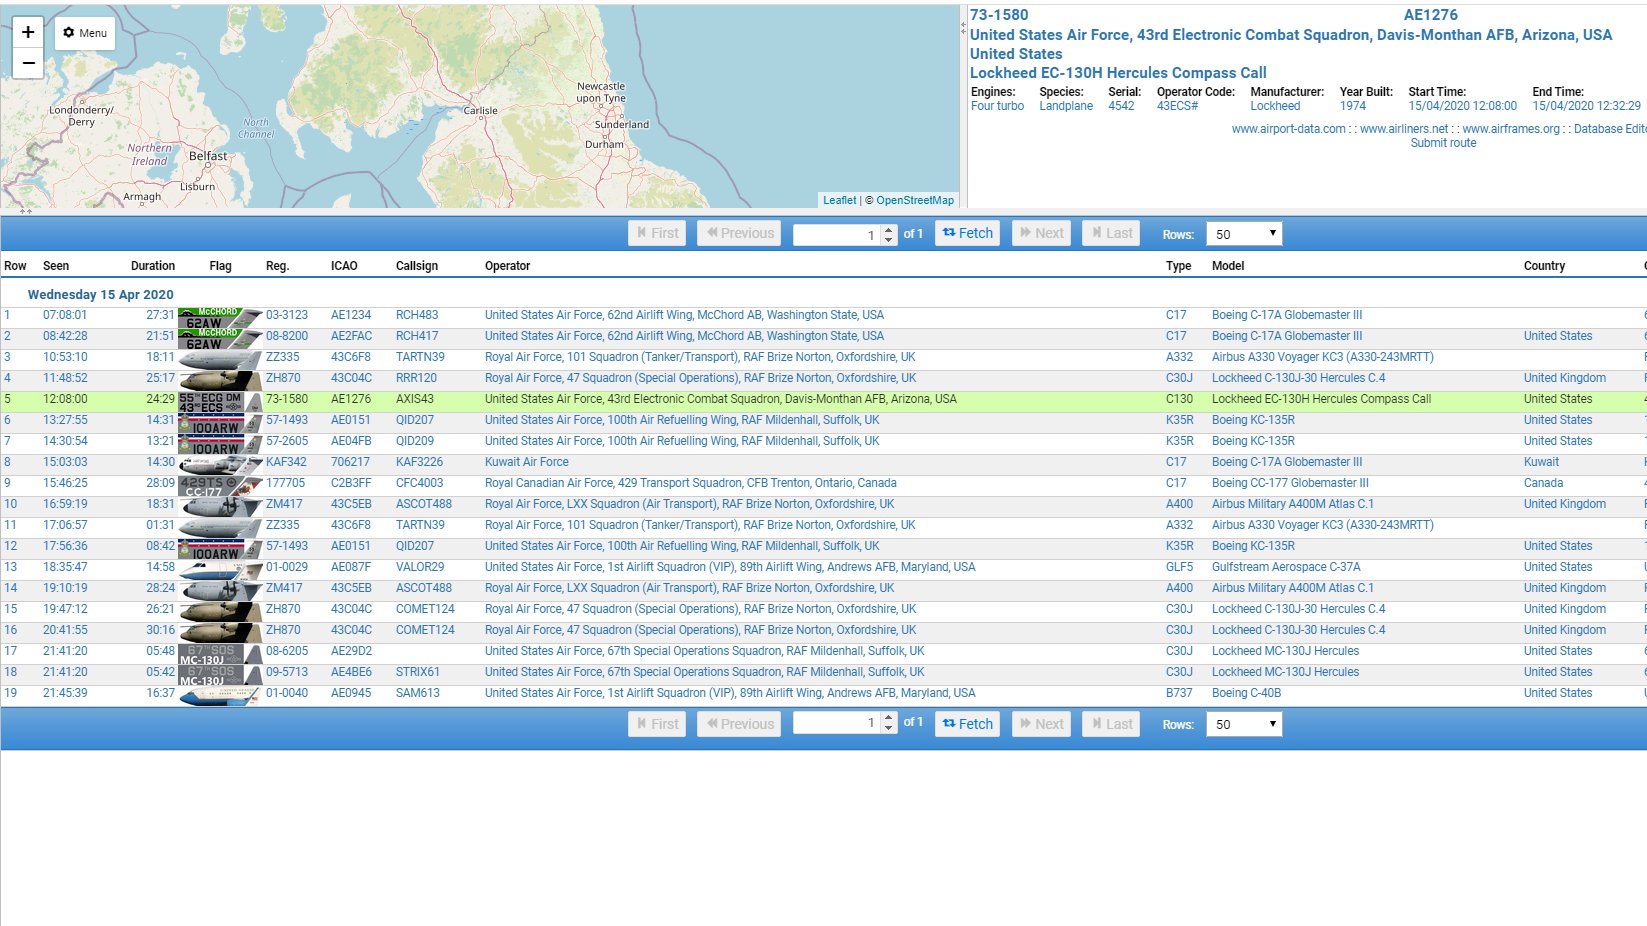Screen dimensions: 1647x926
Task: Sort table by Model column header
Action: pyautogui.click(x=1228, y=266)
